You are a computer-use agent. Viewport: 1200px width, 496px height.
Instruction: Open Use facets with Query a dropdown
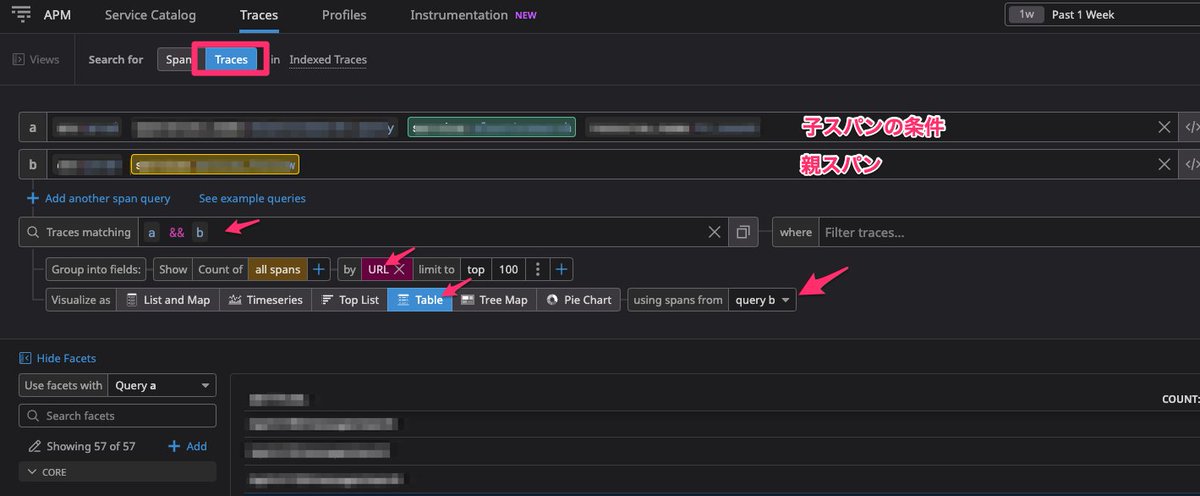(x=162, y=385)
